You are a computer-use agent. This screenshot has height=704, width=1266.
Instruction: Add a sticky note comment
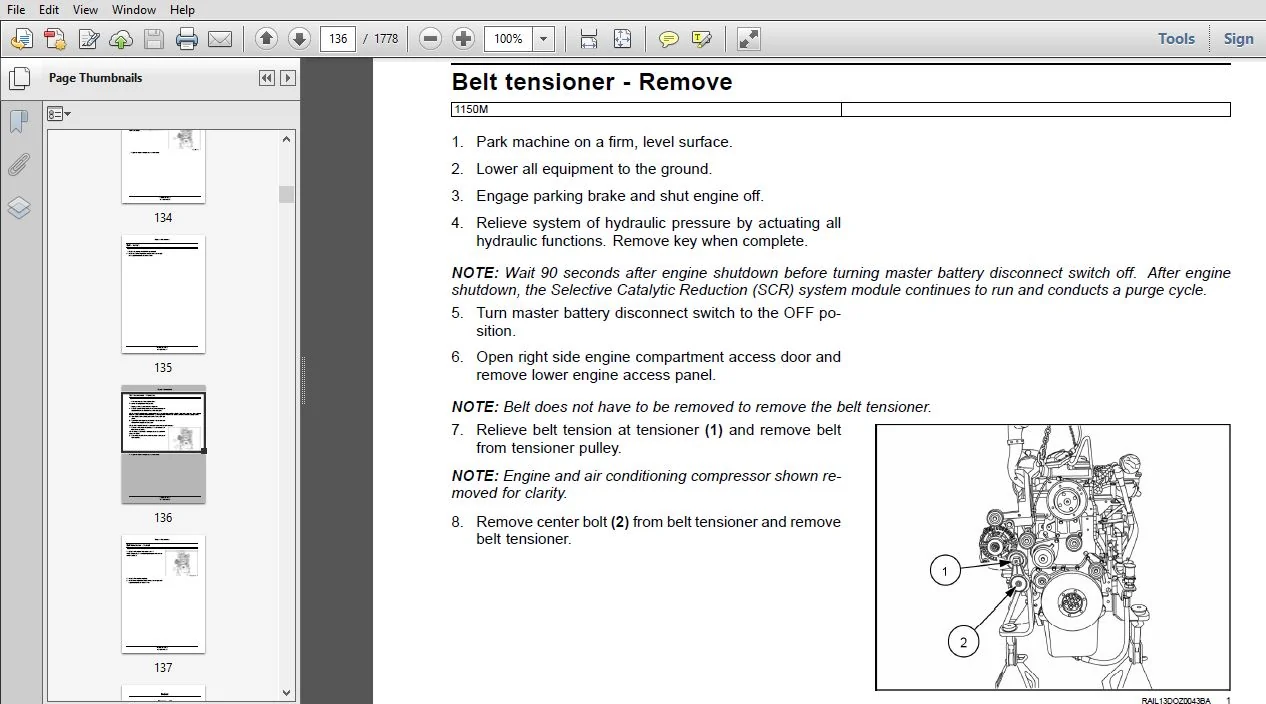[x=669, y=39]
